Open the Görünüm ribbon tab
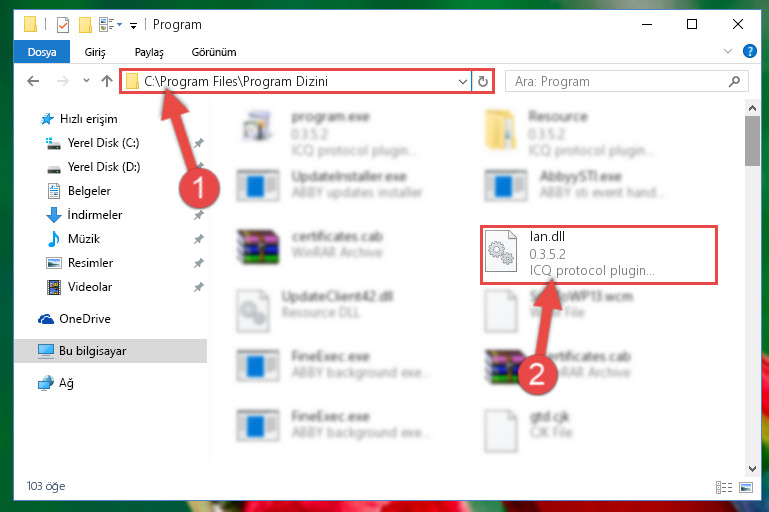Image resolution: width=769 pixels, height=512 pixels. (x=214, y=52)
